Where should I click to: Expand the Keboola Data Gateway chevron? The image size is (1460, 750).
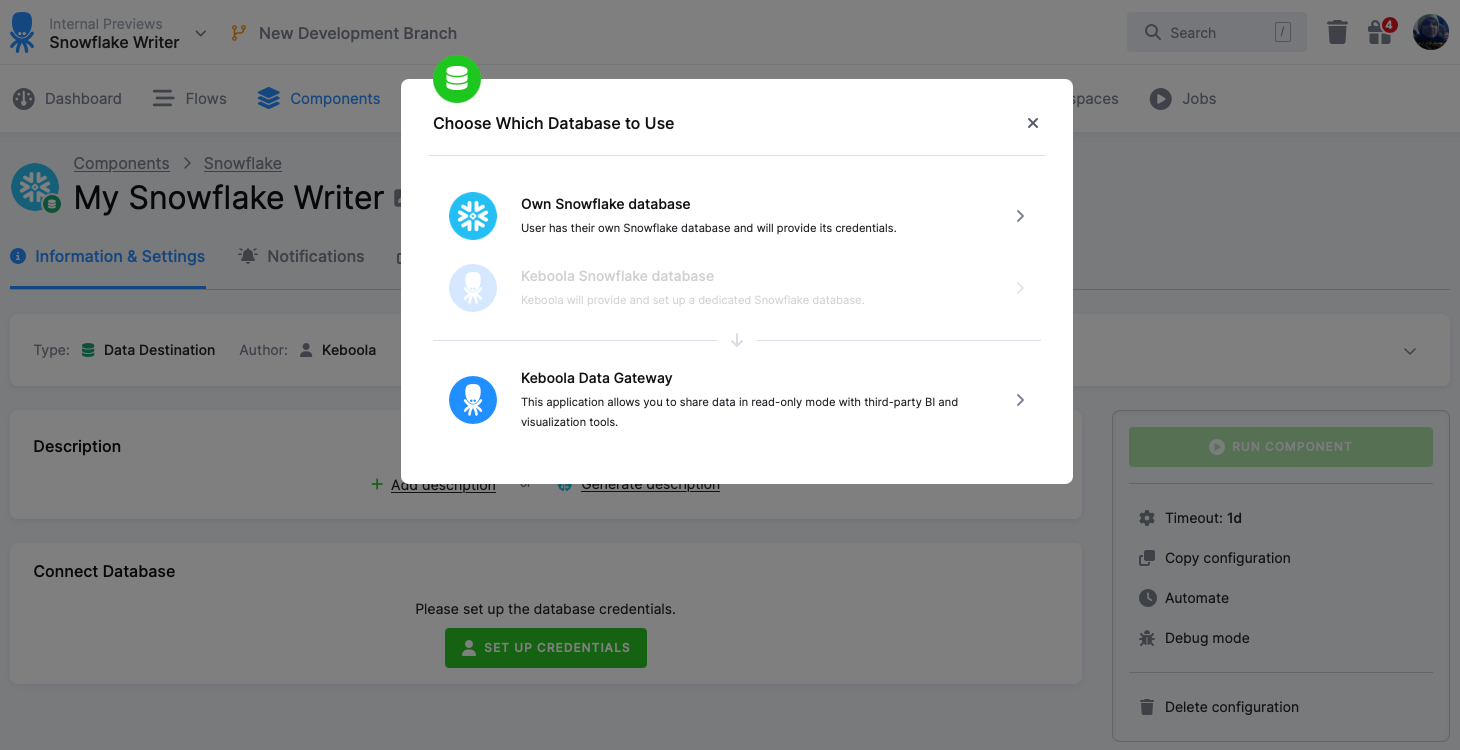[1020, 400]
